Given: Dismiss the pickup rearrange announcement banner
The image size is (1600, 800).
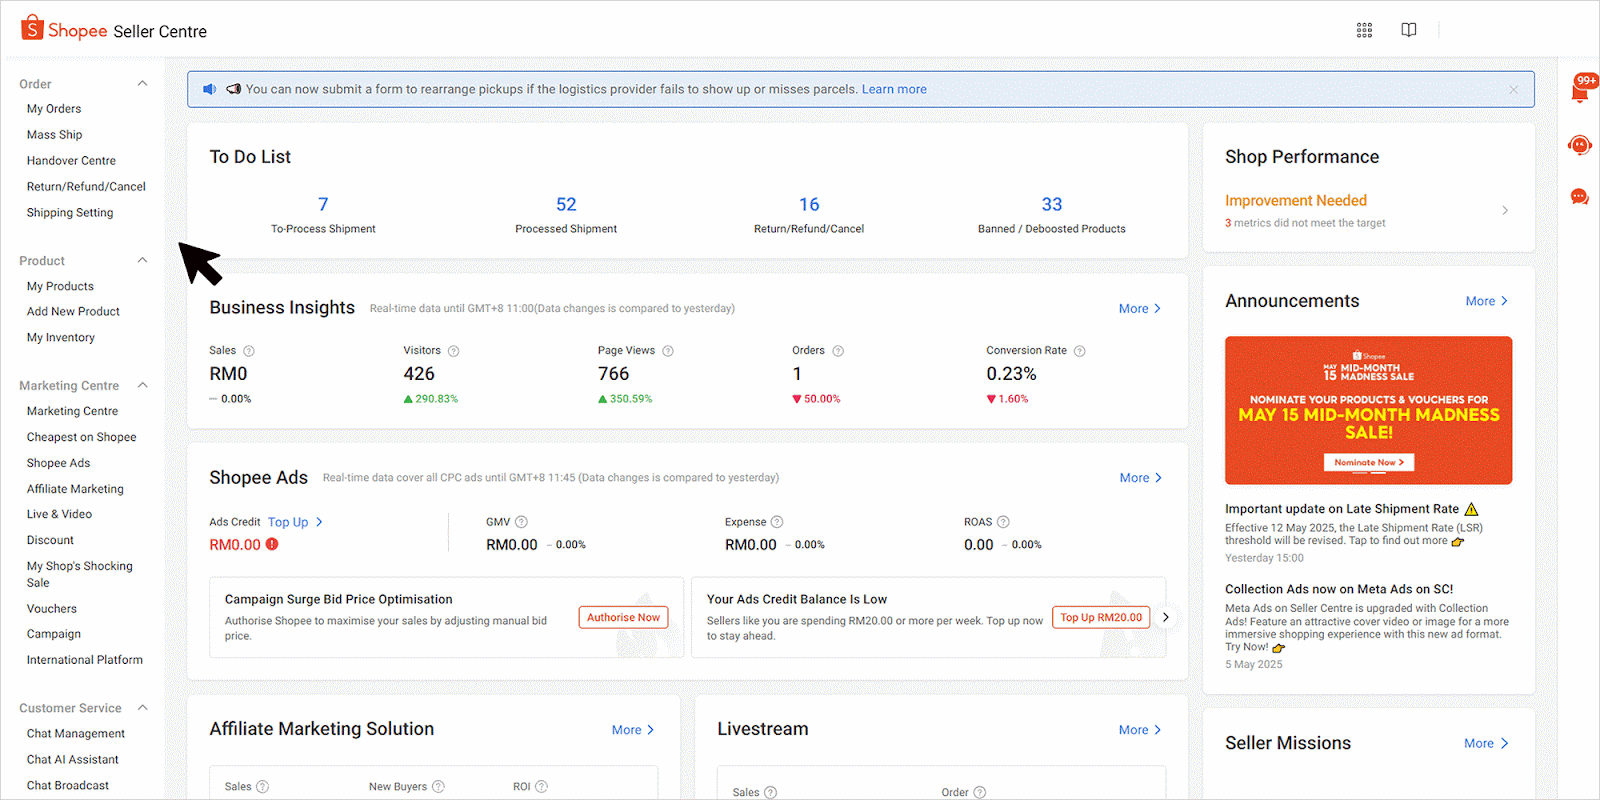Looking at the screenshot, I should click(x=1513, y=89).
